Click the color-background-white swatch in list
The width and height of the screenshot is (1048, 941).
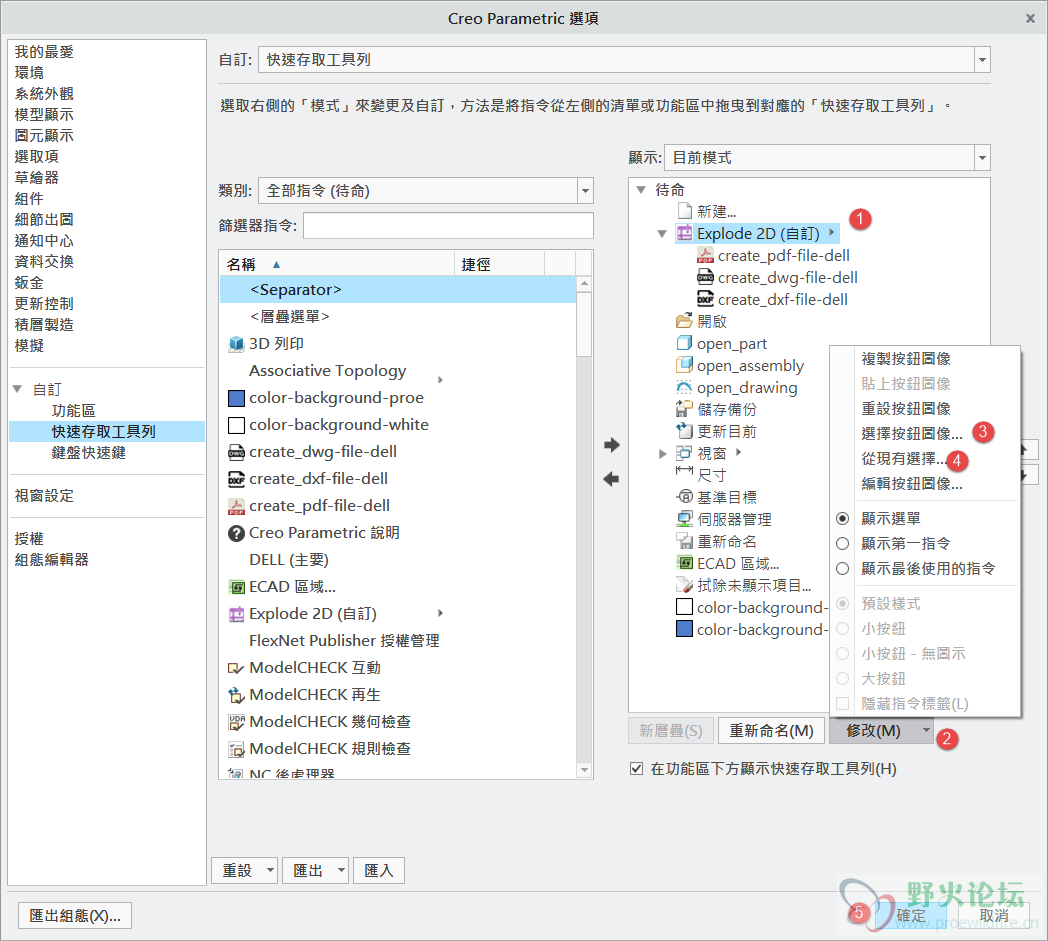tap(237, 425)
